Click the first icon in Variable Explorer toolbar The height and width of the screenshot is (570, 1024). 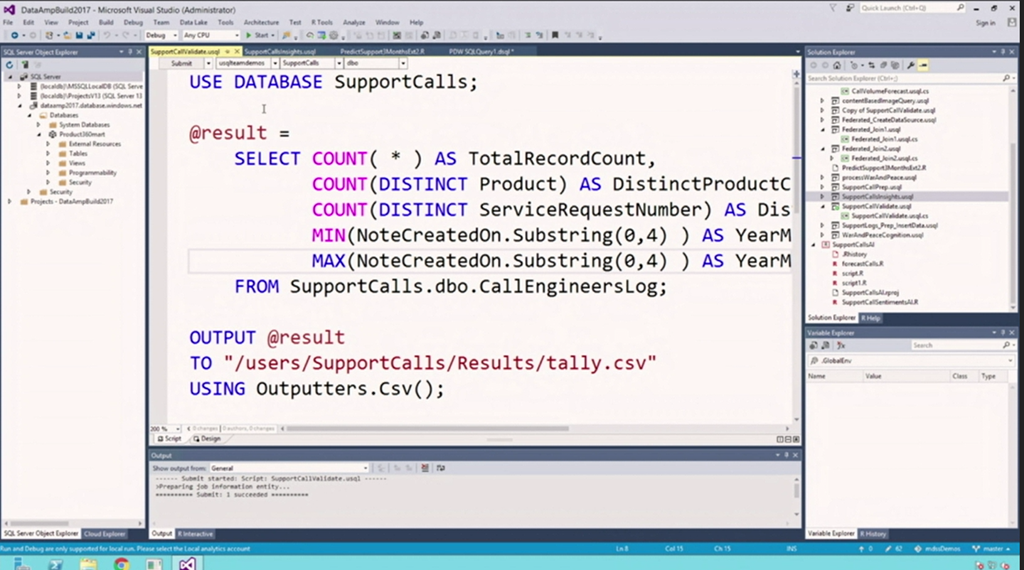[814, 345]
